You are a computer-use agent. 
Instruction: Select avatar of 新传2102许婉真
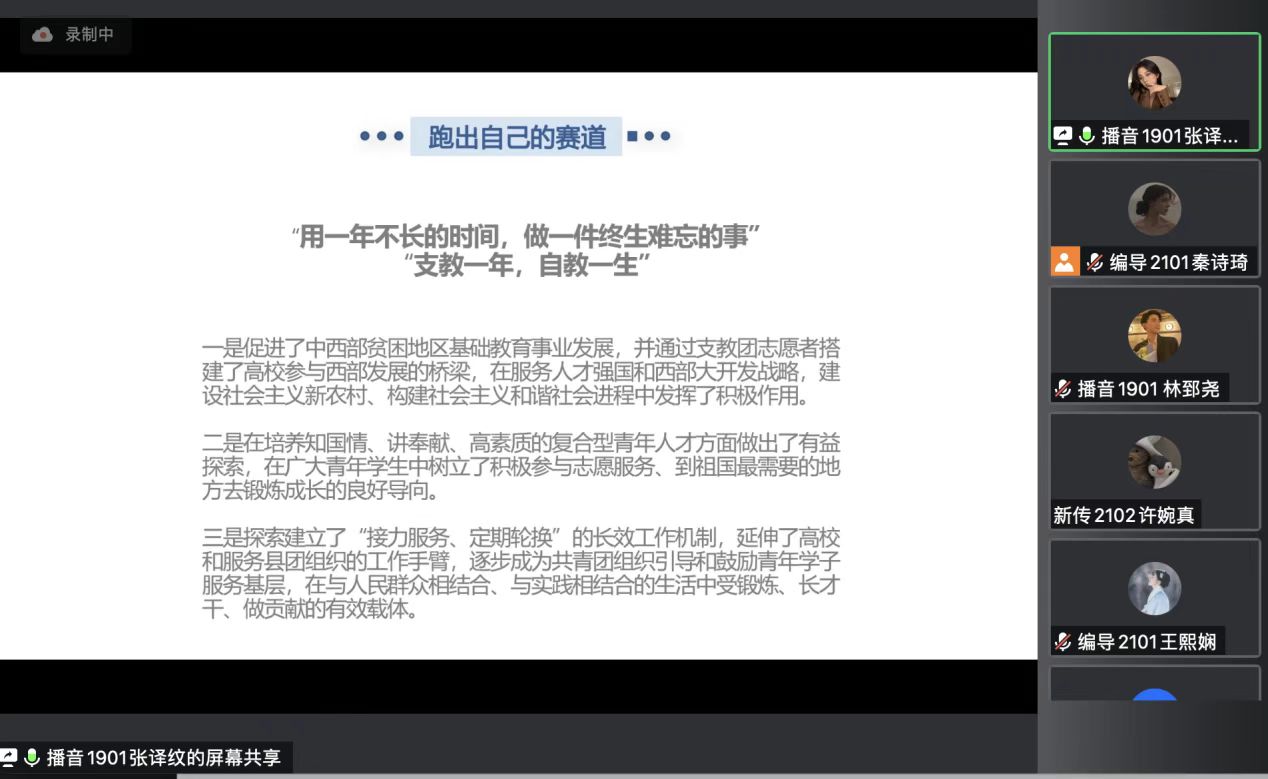pos(1154,462)
